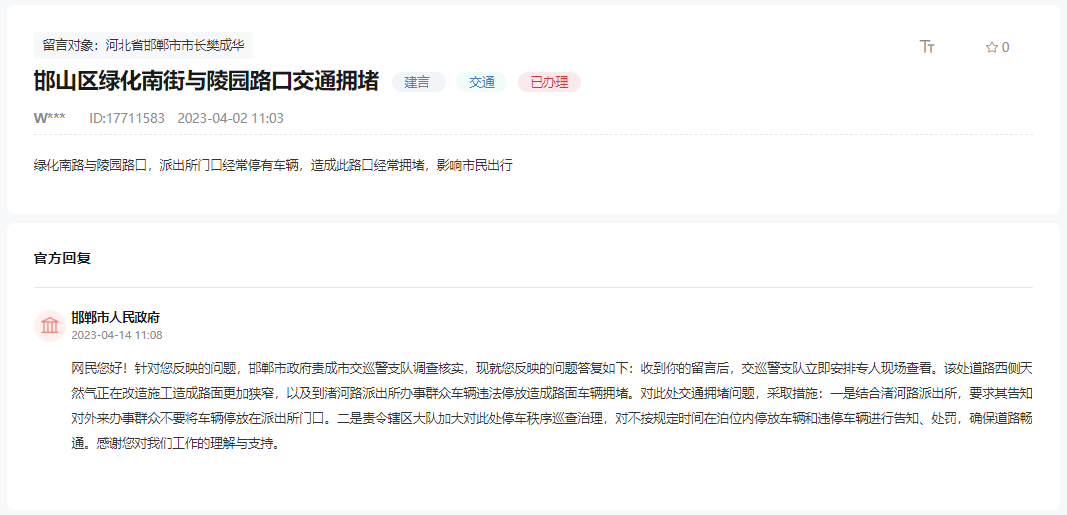
Task: Click the font size adjust icon
Action: [x=927, y=47]
